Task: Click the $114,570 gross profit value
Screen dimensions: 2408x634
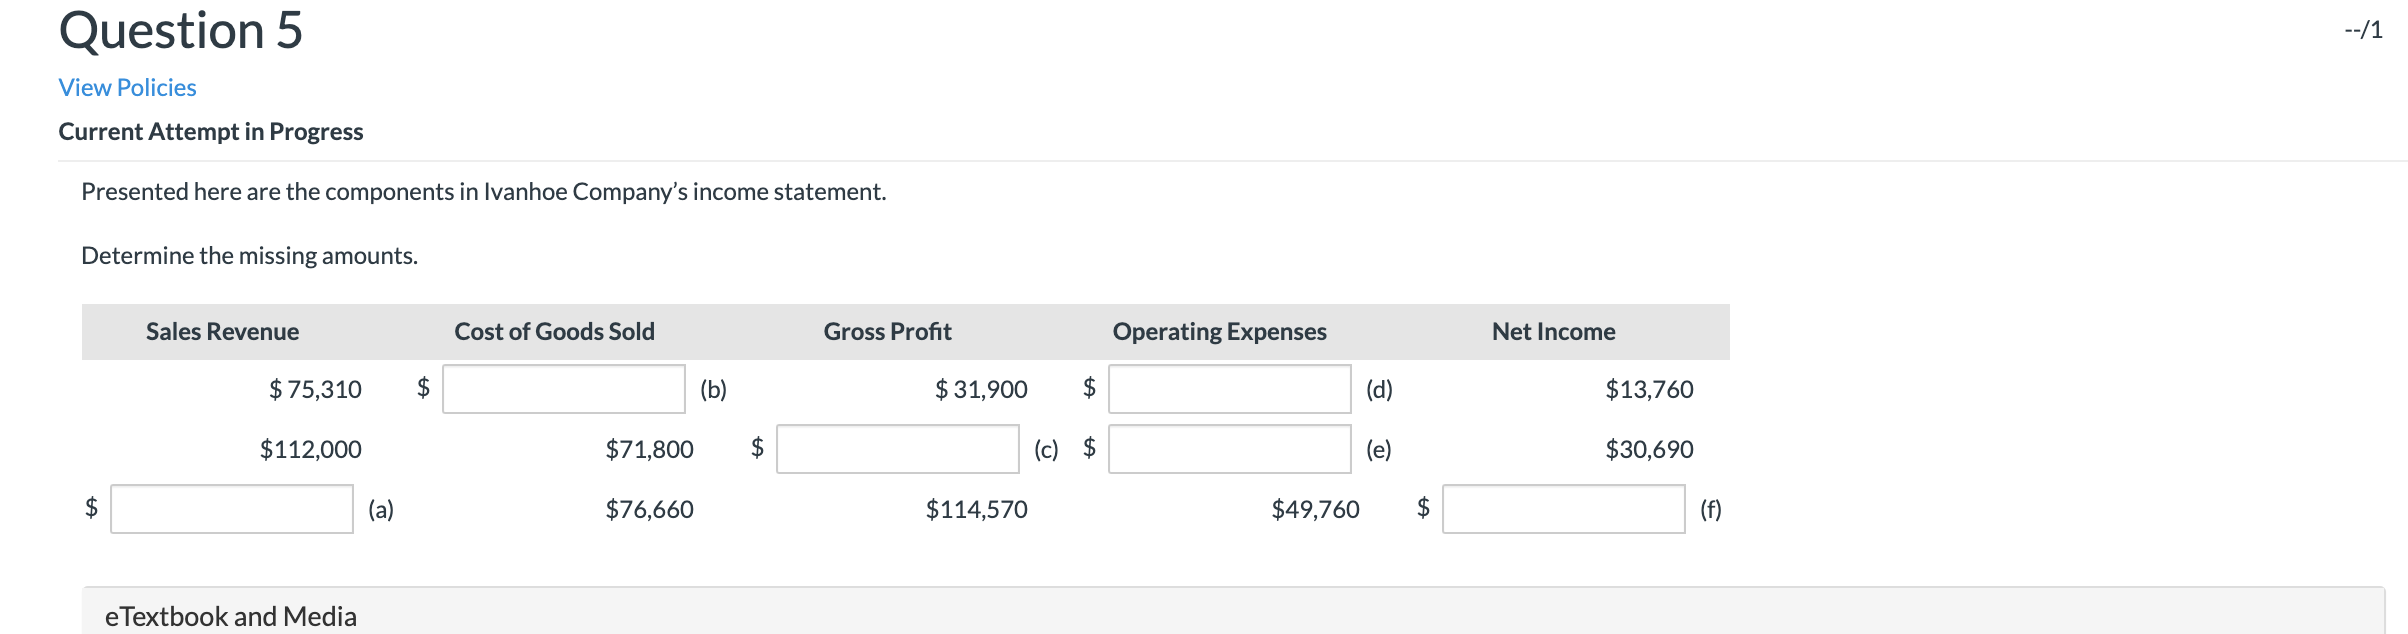Action: (x=976, y=510)
